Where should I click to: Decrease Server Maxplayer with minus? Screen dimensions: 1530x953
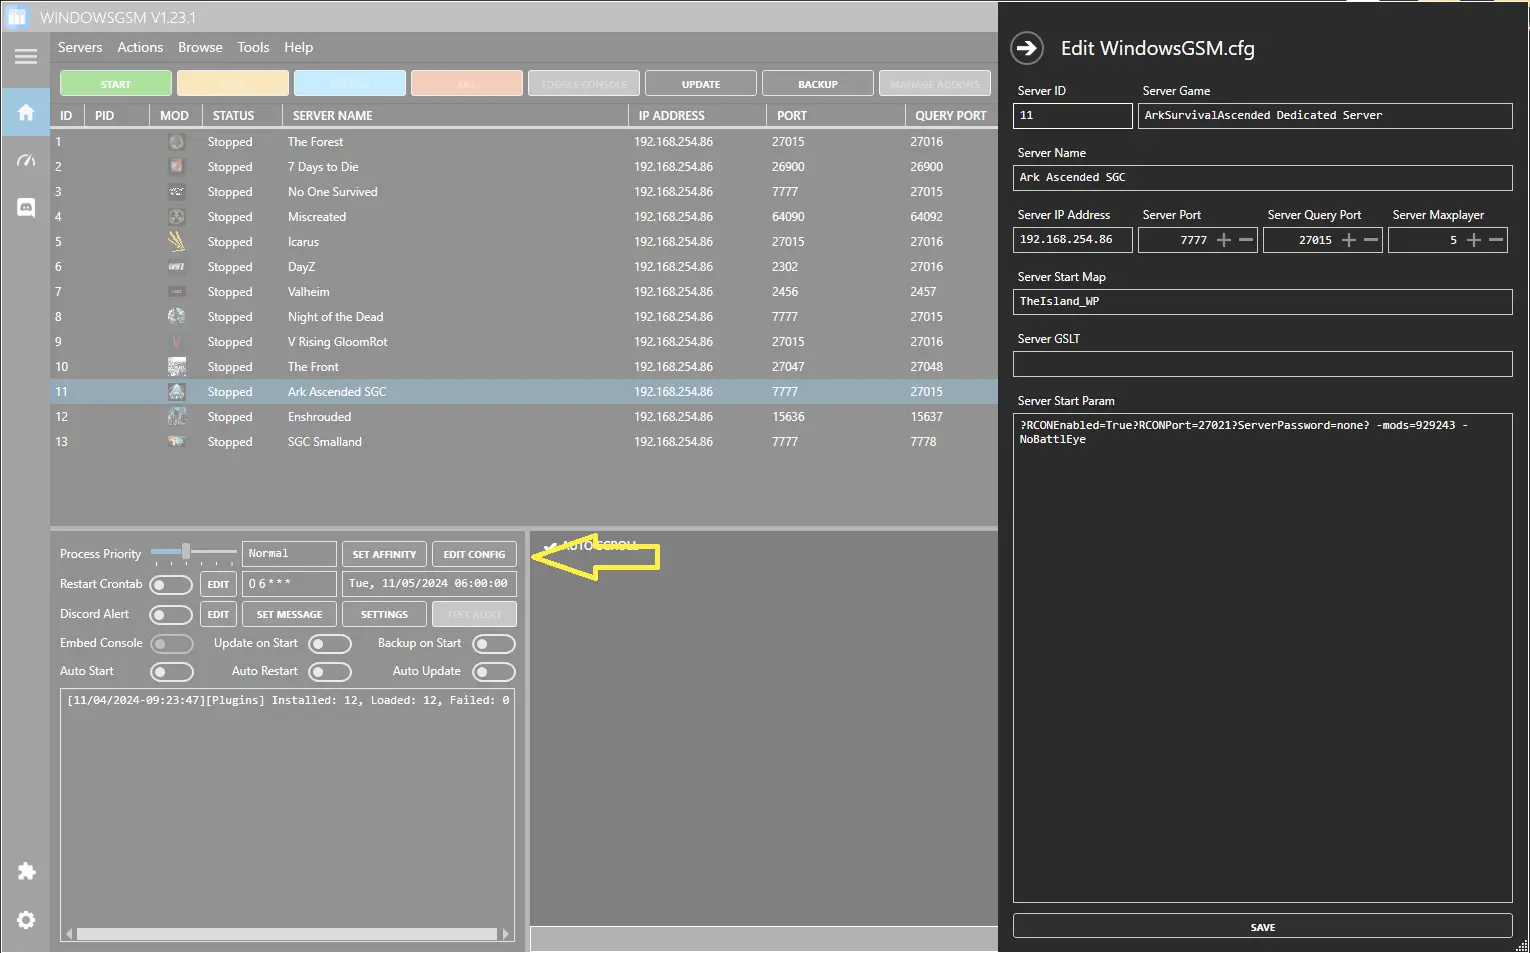(x=1496, y=240)
